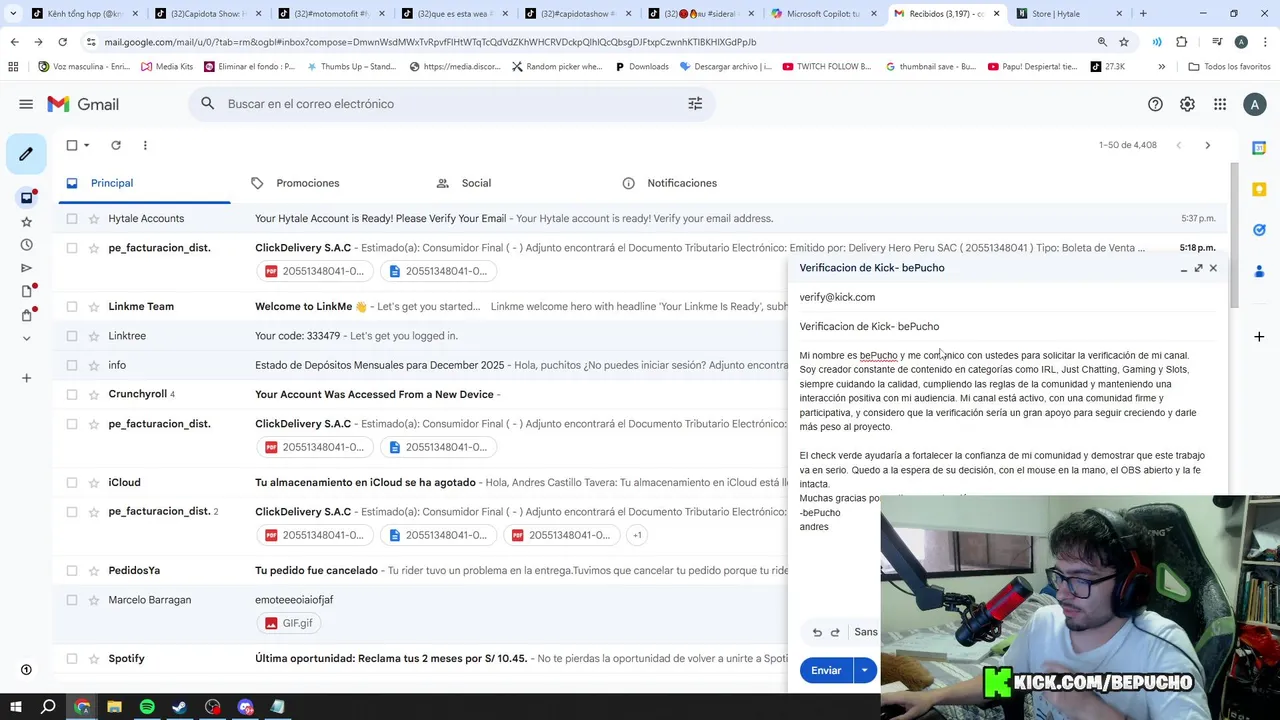Go to newer-older next page arrow

[x=1207, y=145]
